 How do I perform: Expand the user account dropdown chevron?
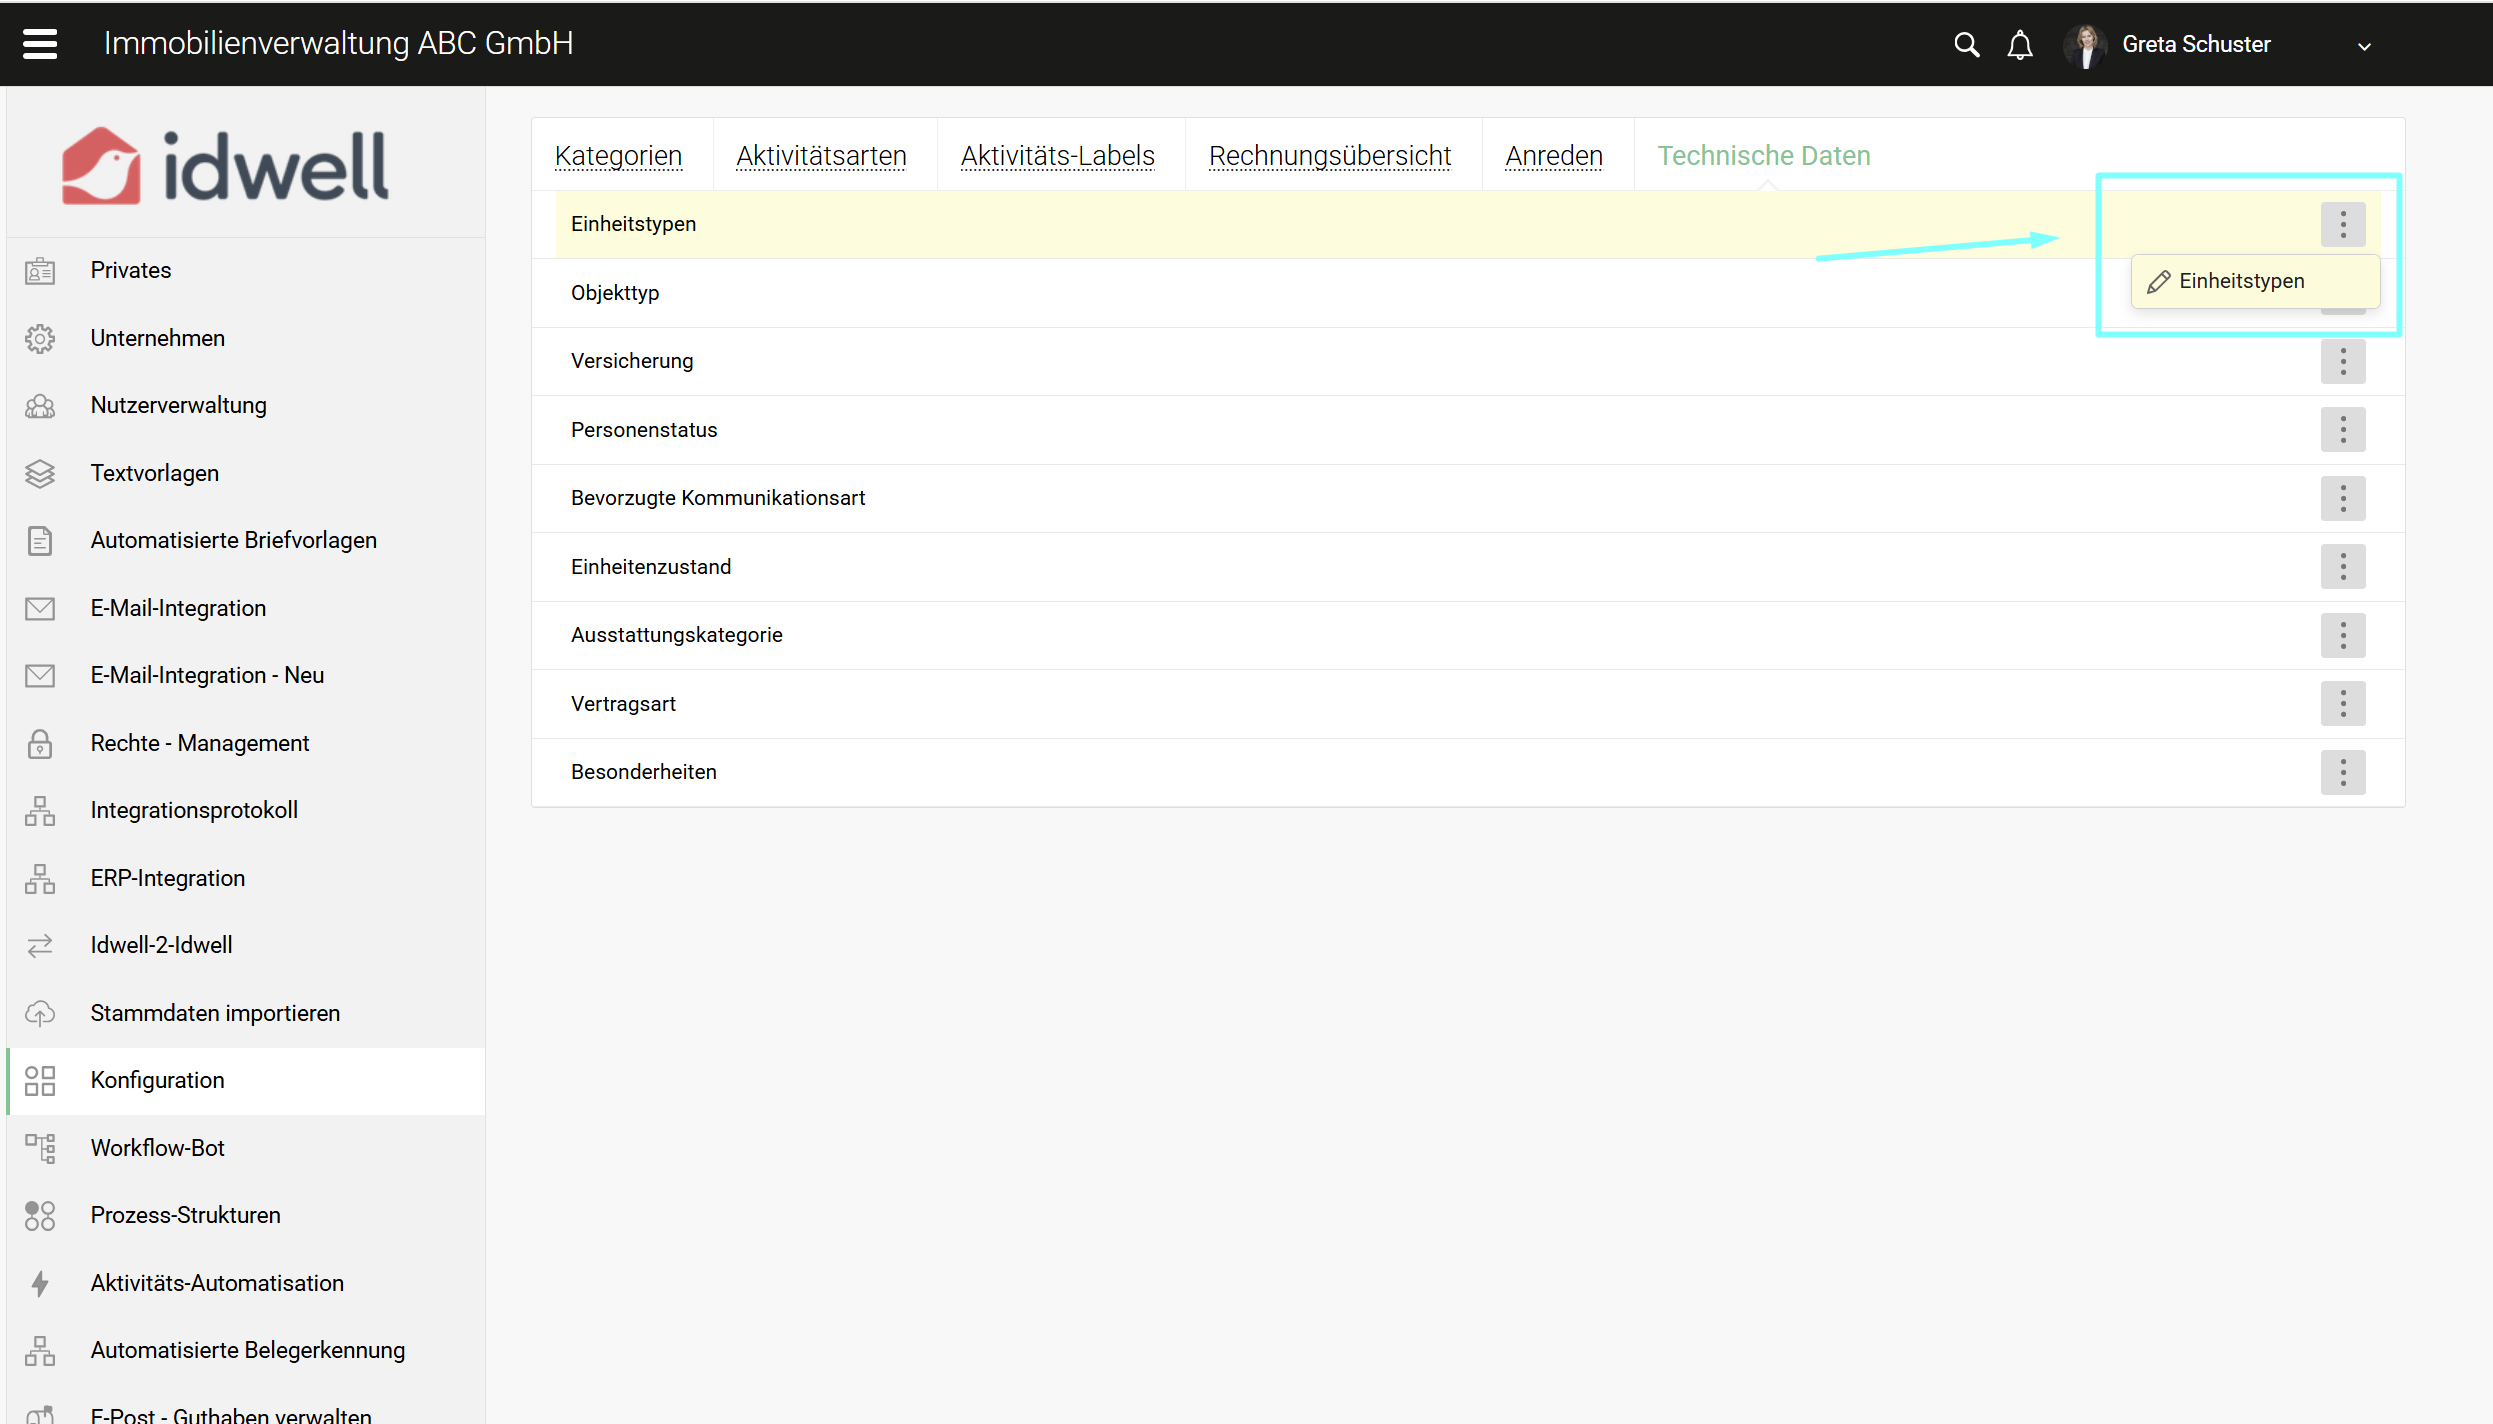pyautogui.click(x=2364, y=46)
